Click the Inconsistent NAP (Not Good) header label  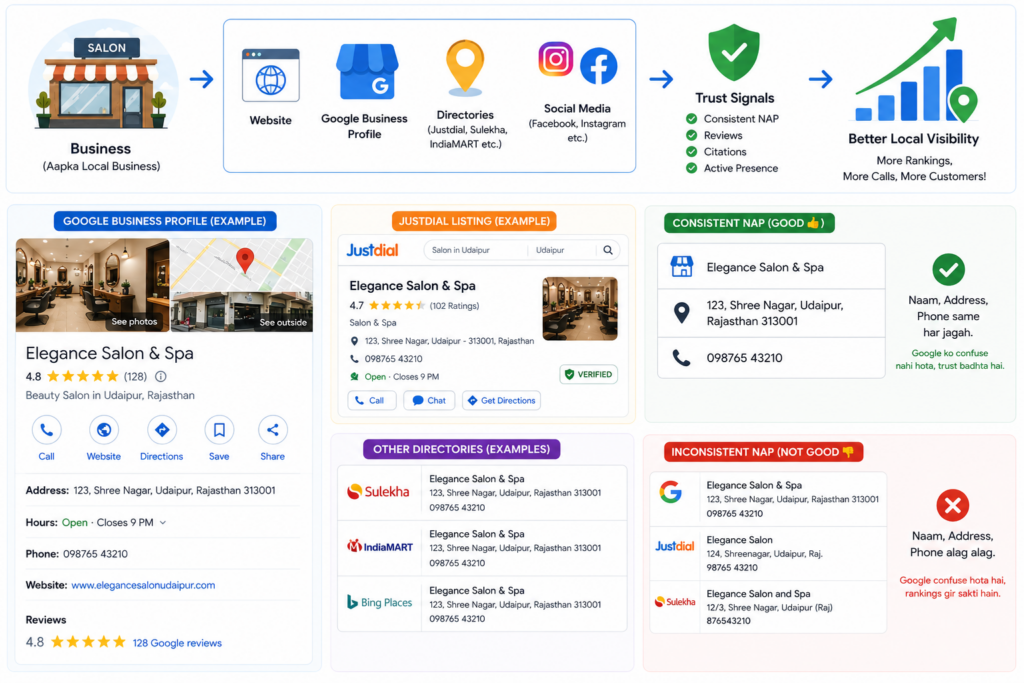click(x=763, y=452)
